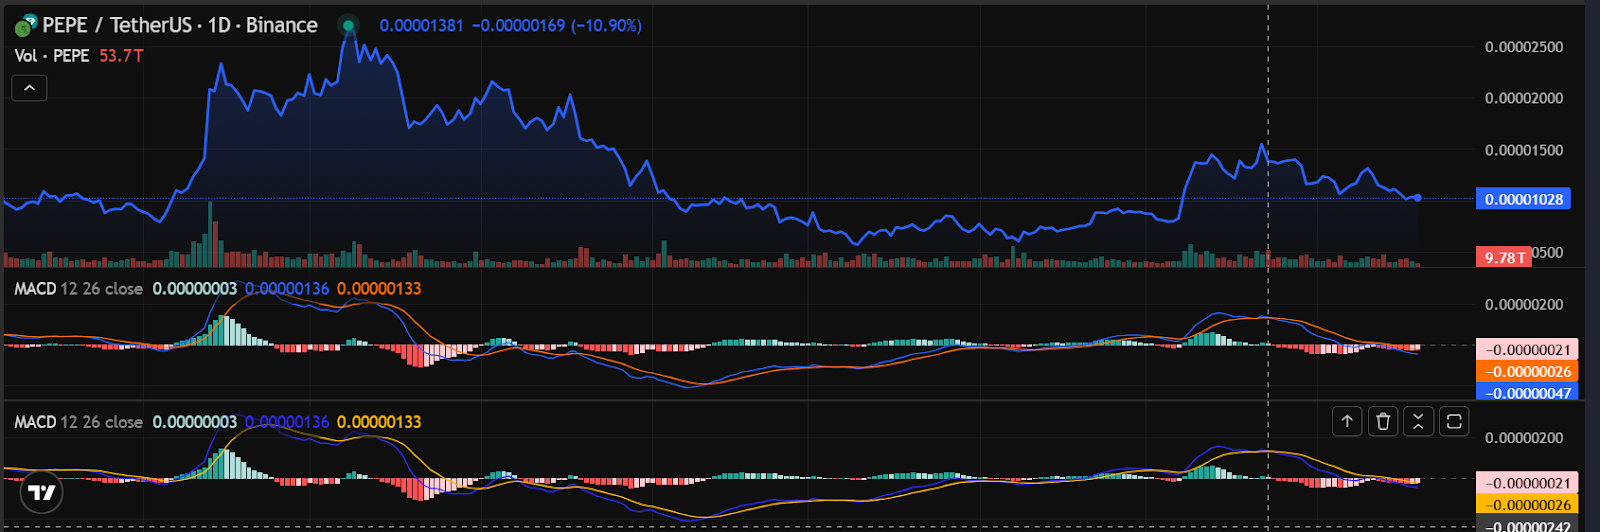Move the bottom MACD pane up
Viewport: 1600px width, 532px height.
point(1347,421)
